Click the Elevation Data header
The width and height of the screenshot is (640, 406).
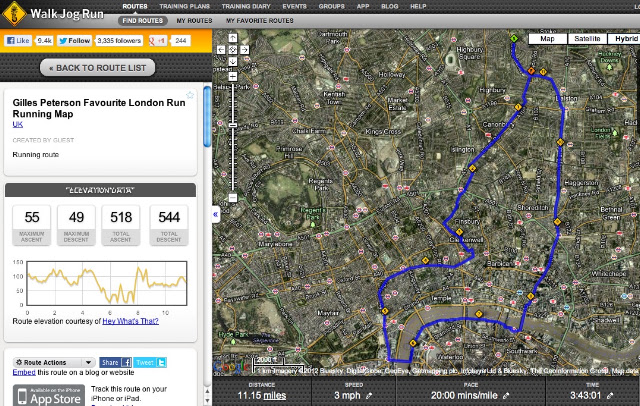[100, 190]
